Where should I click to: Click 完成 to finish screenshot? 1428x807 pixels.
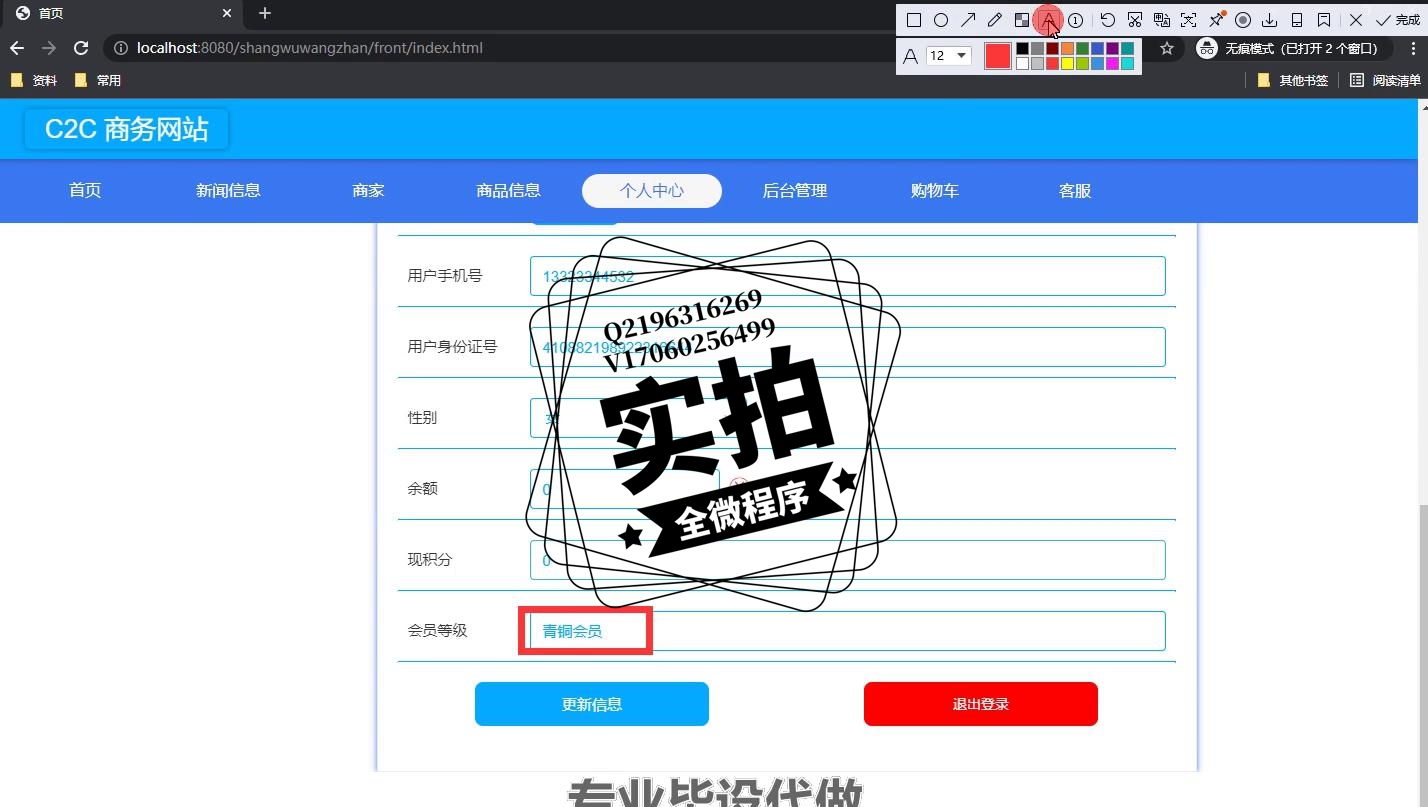(x=1398, y=20)
